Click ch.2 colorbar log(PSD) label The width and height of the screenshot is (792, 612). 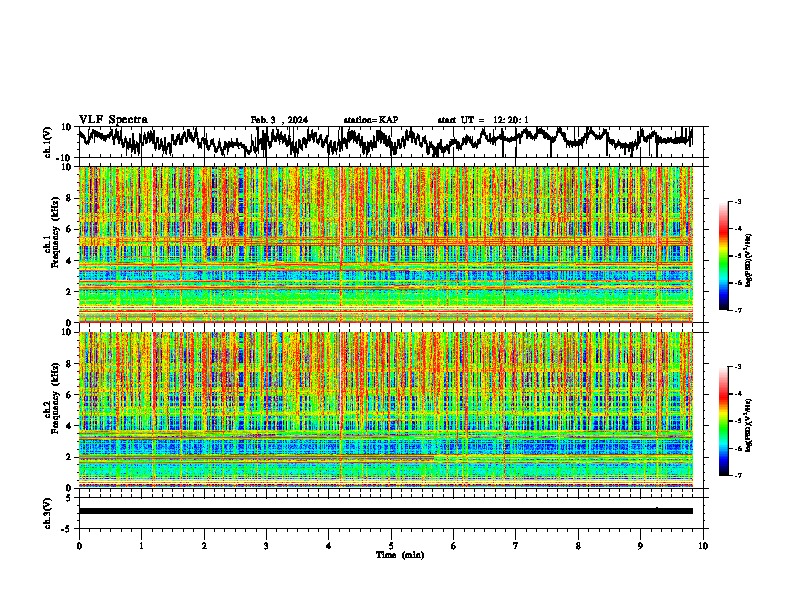pos(749,425)
